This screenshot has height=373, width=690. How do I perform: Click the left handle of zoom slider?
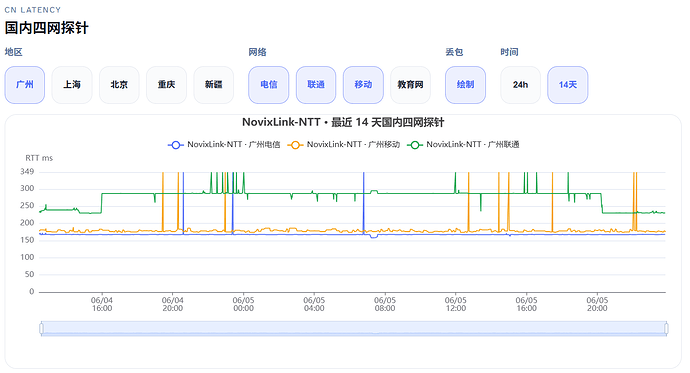point(41,328)
